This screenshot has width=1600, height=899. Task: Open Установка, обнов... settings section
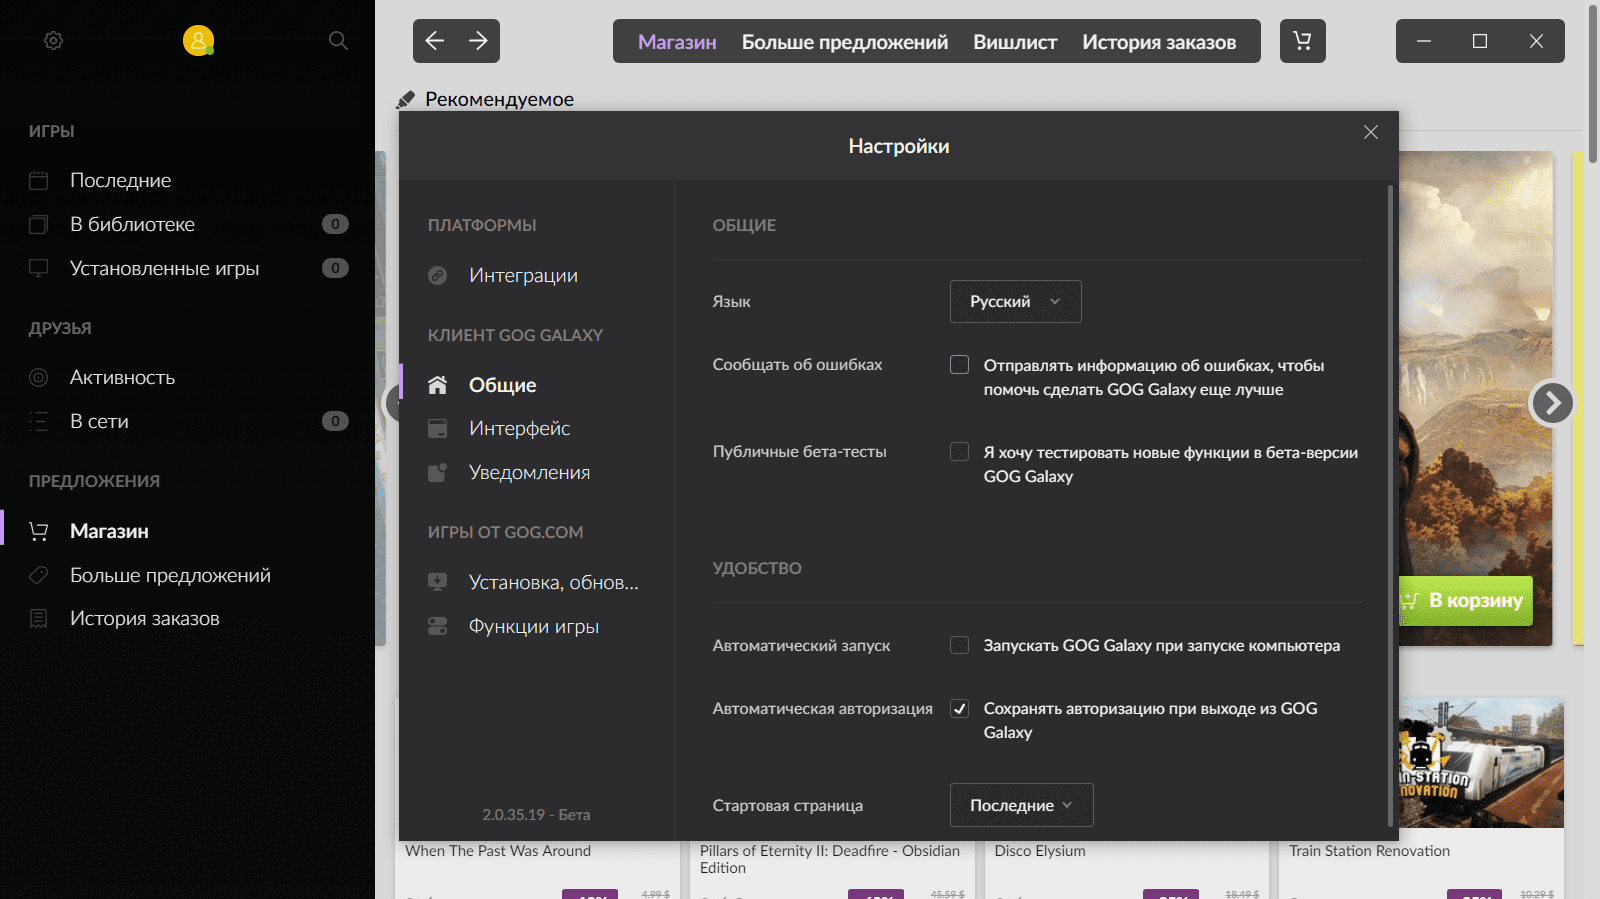point(554,582)
